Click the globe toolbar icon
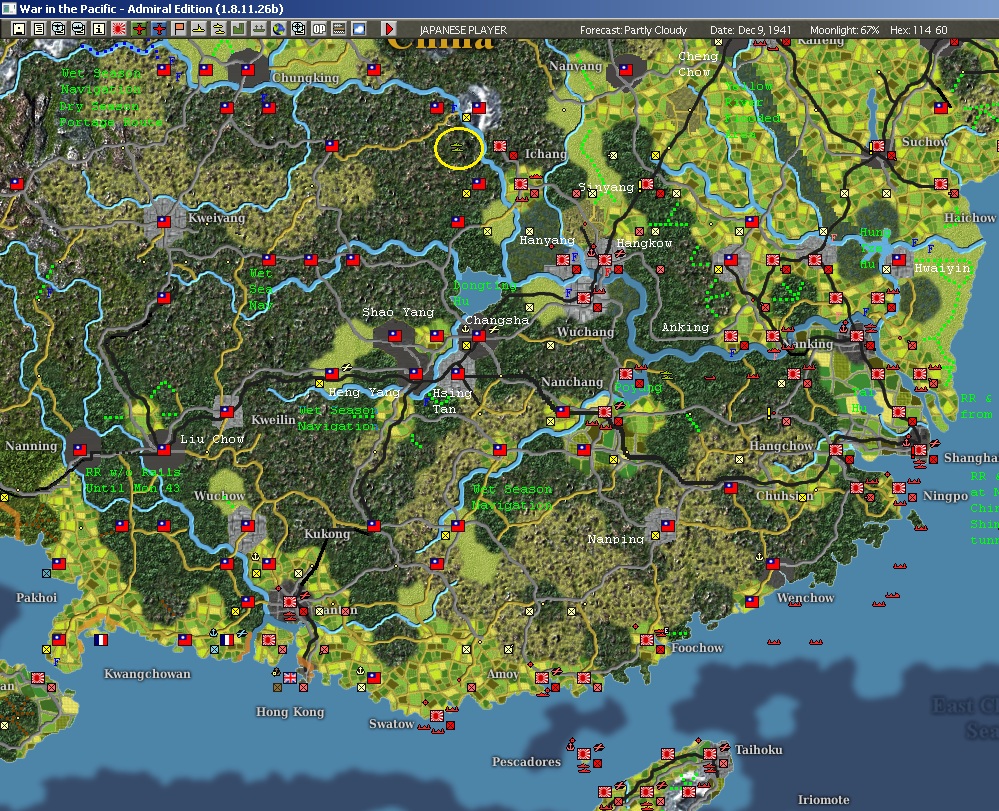Image resolution: width=999 pixels, height=811 pixels. pos(278,29)
